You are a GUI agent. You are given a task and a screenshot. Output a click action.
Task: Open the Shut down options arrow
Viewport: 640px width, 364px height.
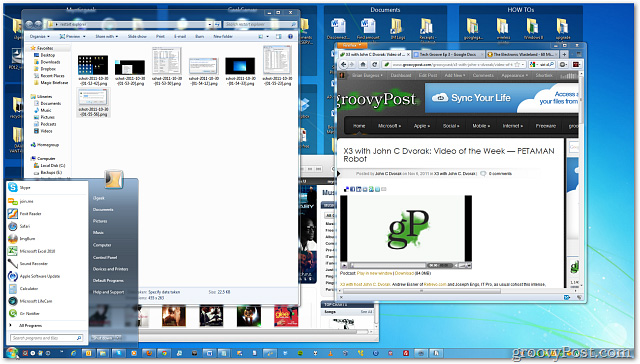pos(118,338)
